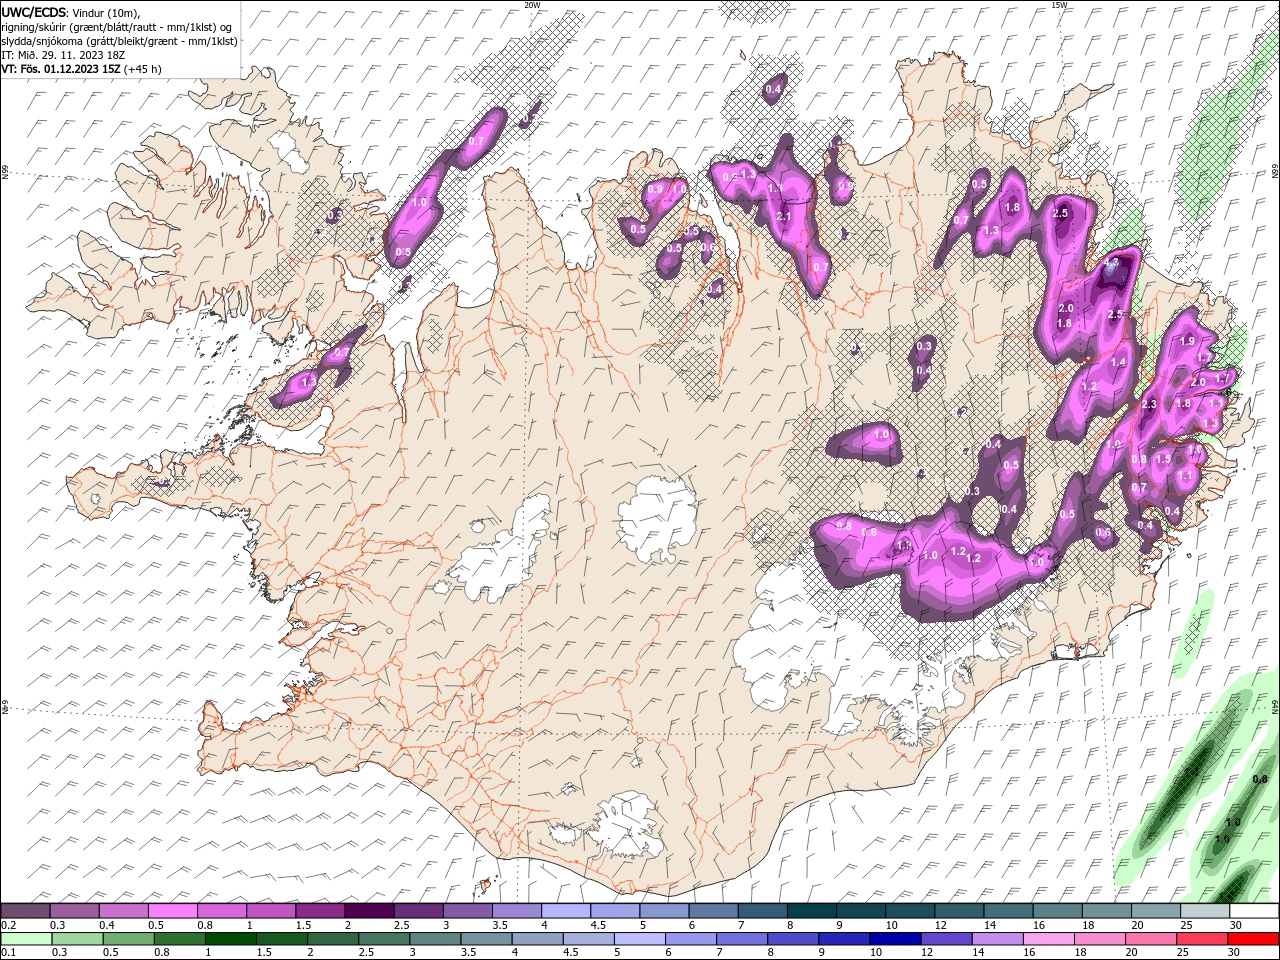This screenshot has height=960, width=1280.
Task: Click the "0.2" legend scale label
Action: click(8, 925)
